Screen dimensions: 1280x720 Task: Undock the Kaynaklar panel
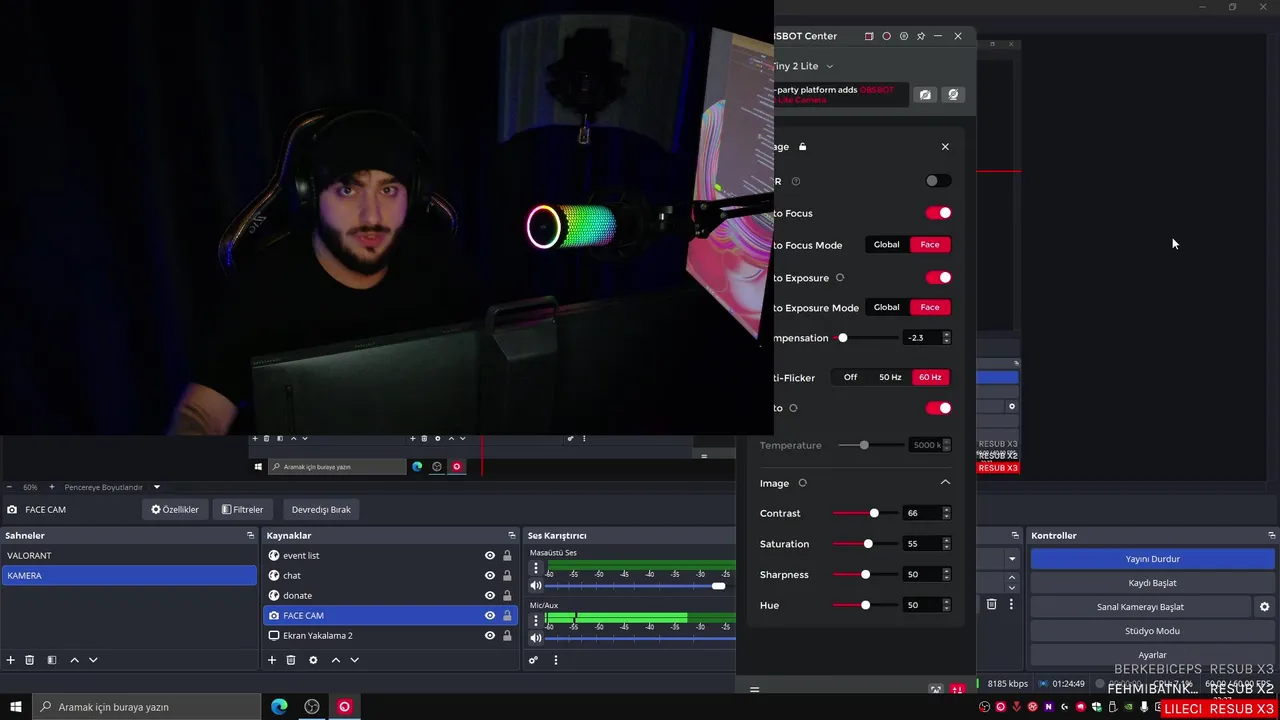coord(512,535)
